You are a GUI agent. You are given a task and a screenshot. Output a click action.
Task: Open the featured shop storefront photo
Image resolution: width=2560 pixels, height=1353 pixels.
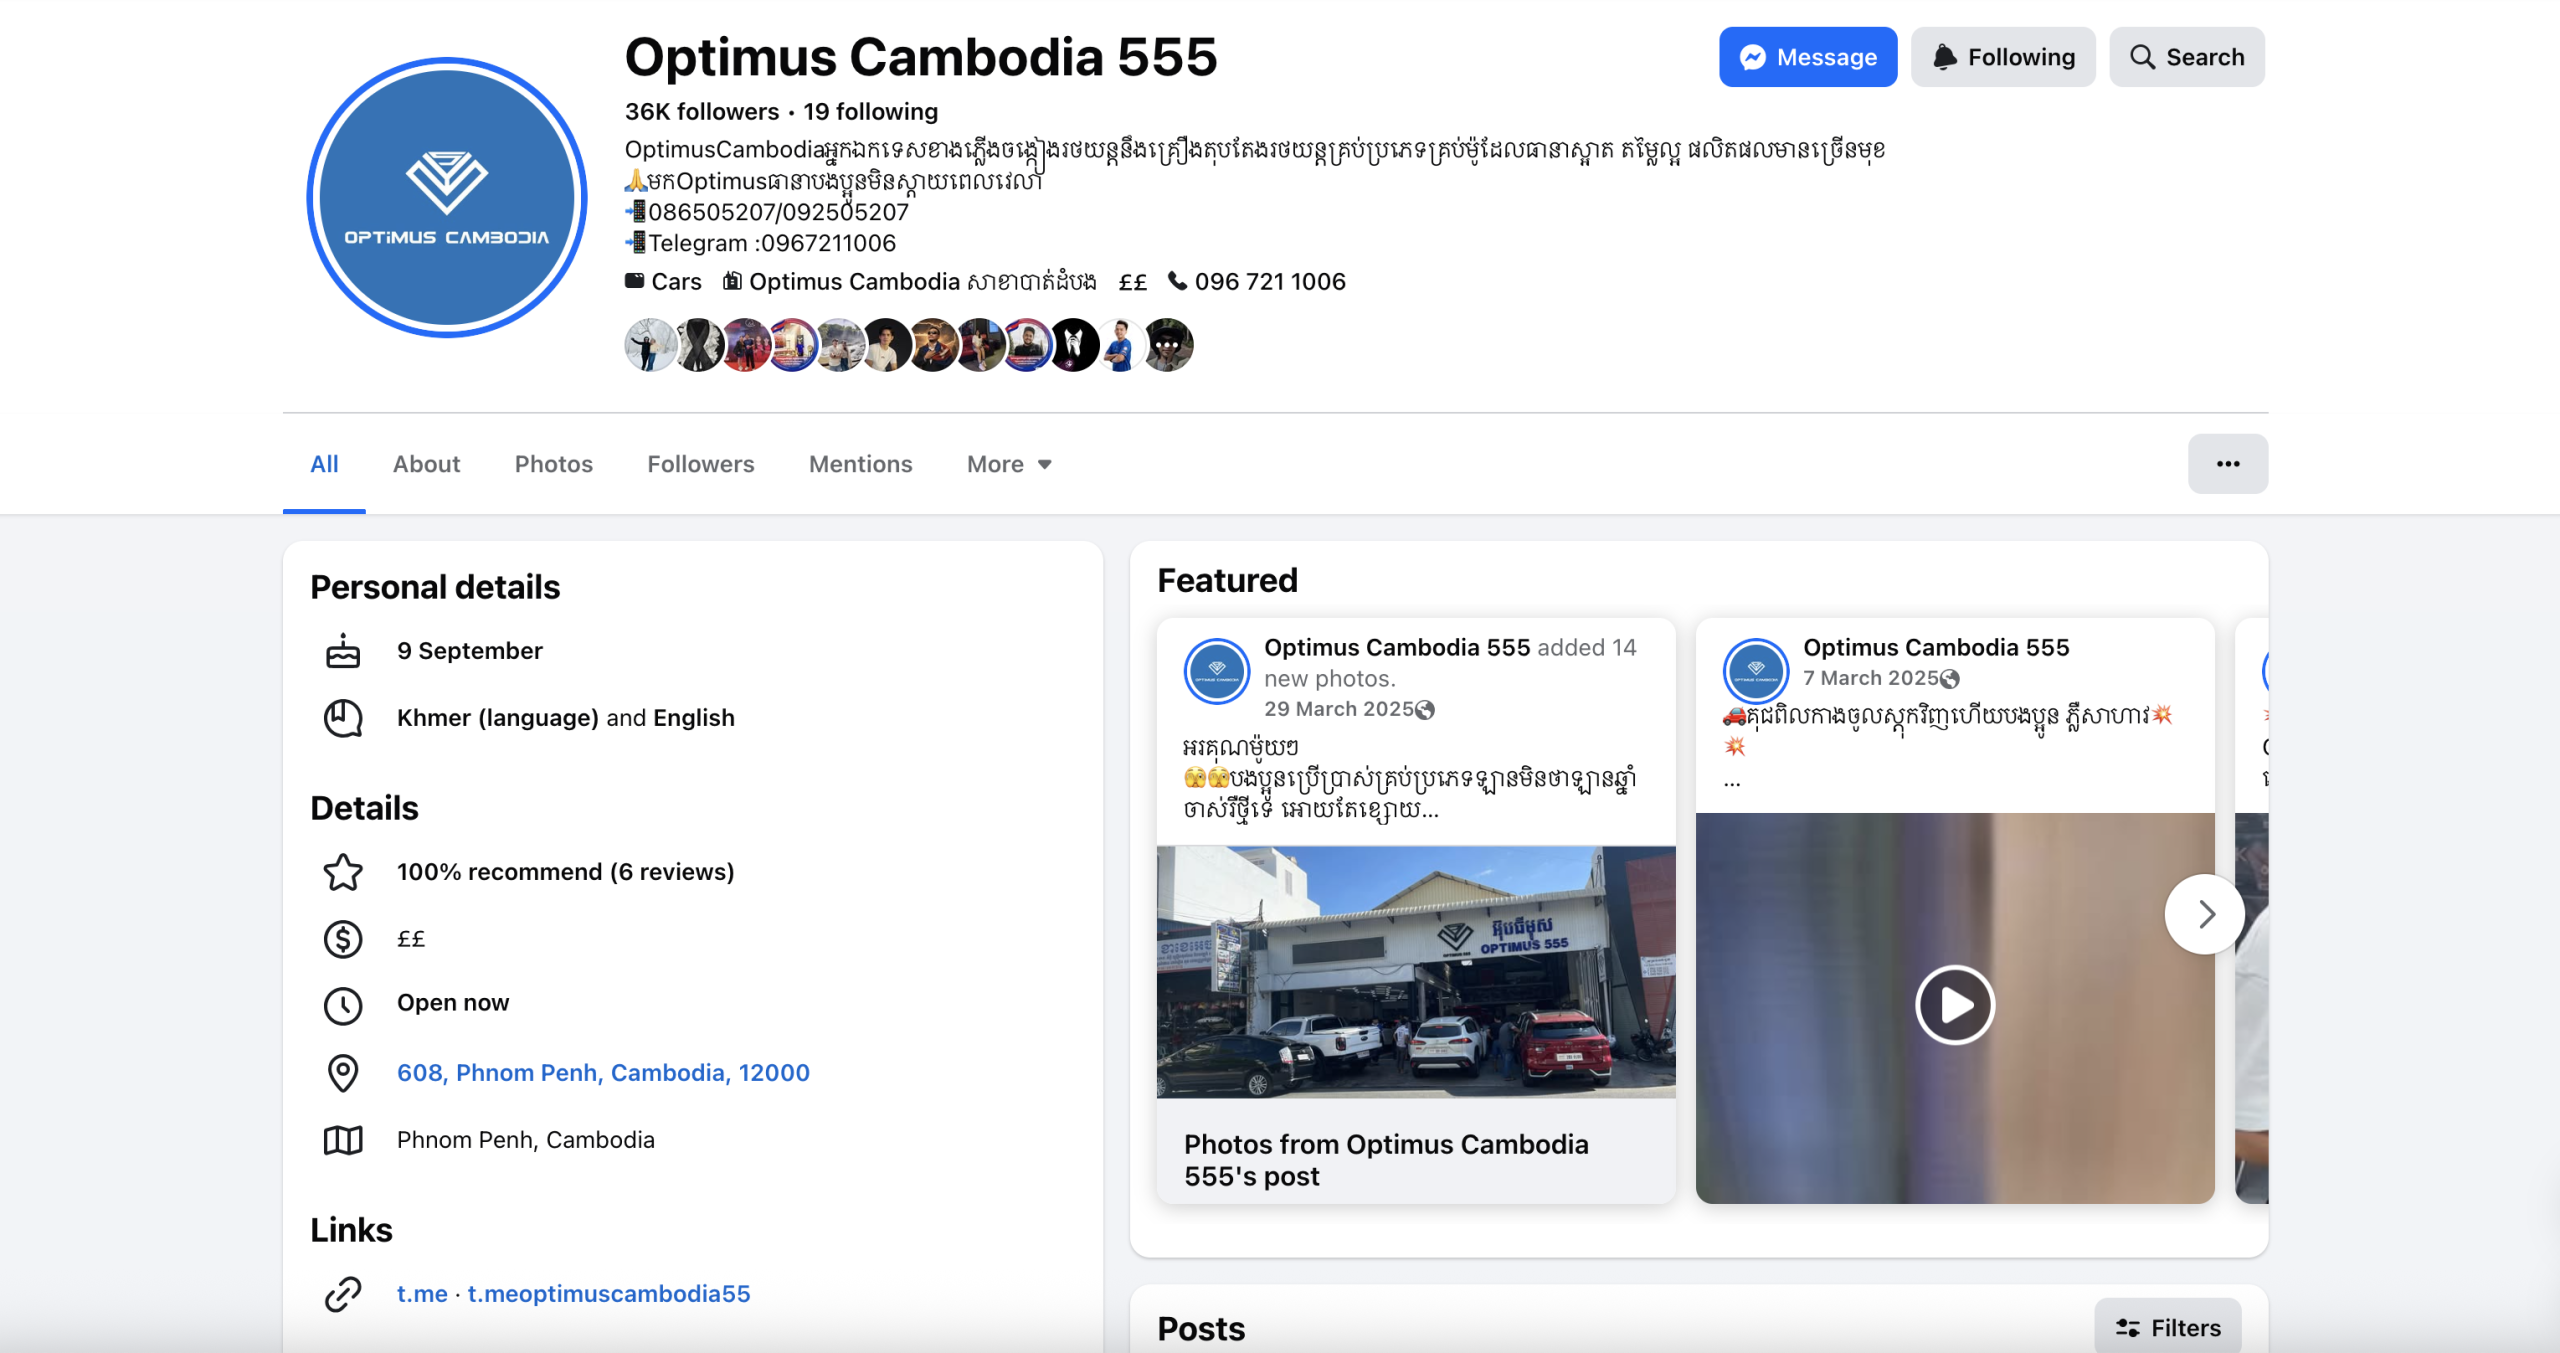tap(1415, 972)
